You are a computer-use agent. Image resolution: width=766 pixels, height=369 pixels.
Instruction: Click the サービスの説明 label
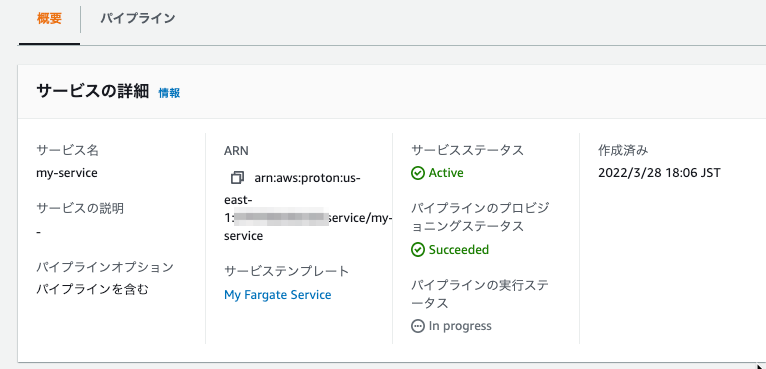click(x=80, y=209)
